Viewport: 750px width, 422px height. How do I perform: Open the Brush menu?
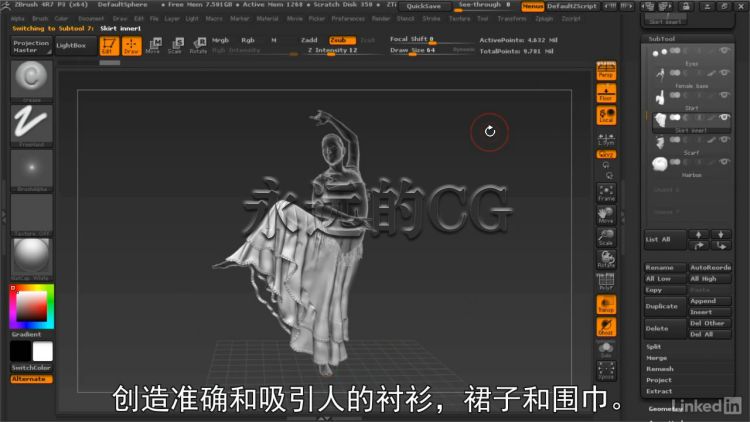point(40,19)
